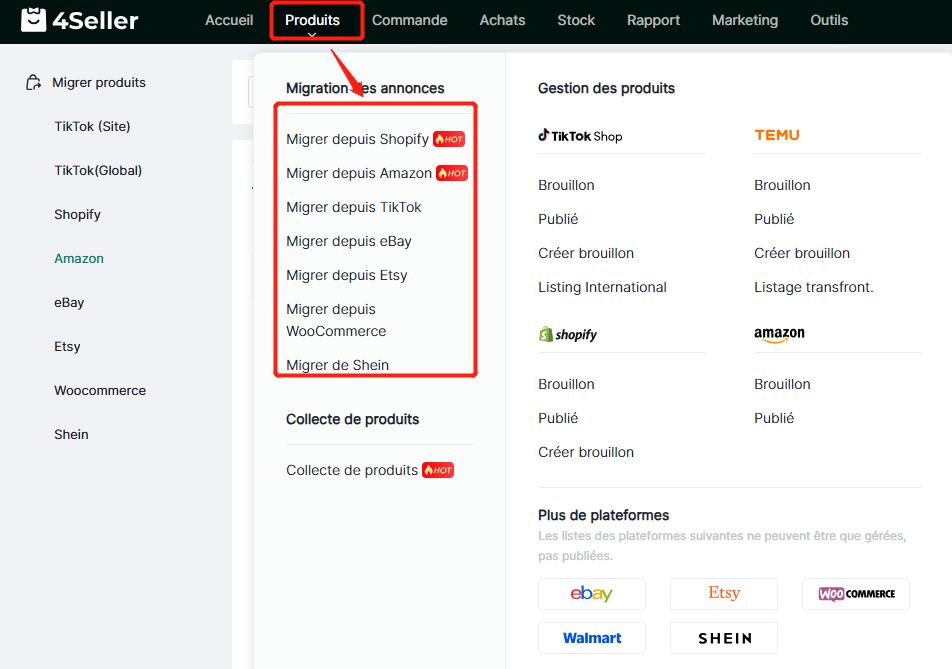Click the Plus de plateformes heading
Image resolution: width=952 pixels, height=669 pixels.
click(x=604, y=515)
